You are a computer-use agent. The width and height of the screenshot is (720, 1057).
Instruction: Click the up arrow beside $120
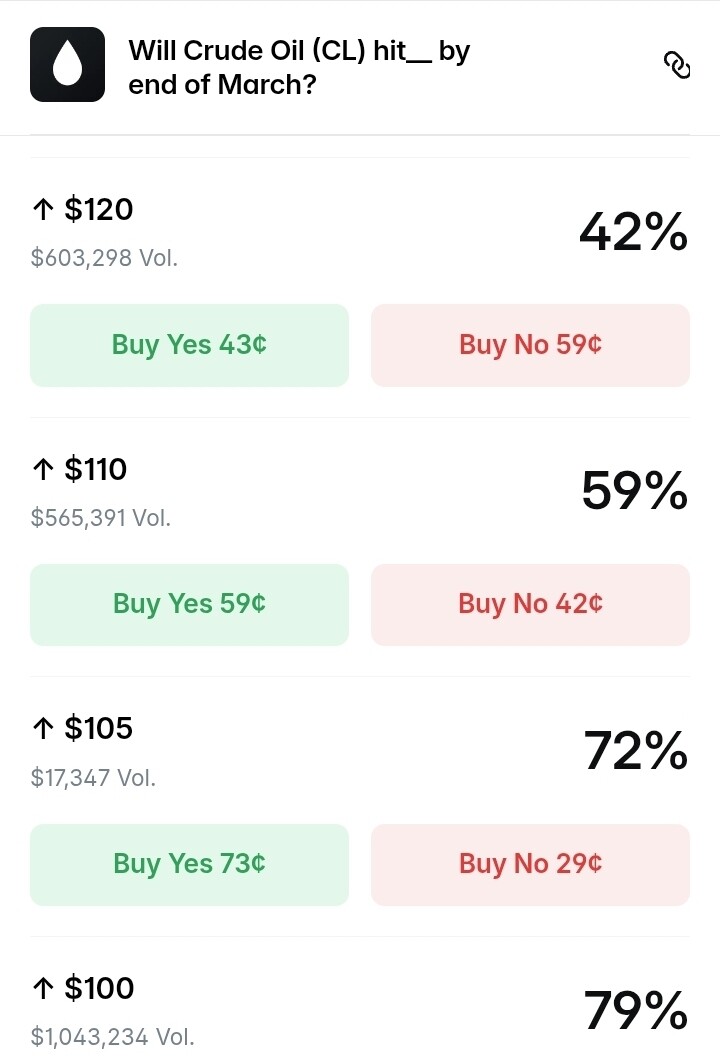43,210
